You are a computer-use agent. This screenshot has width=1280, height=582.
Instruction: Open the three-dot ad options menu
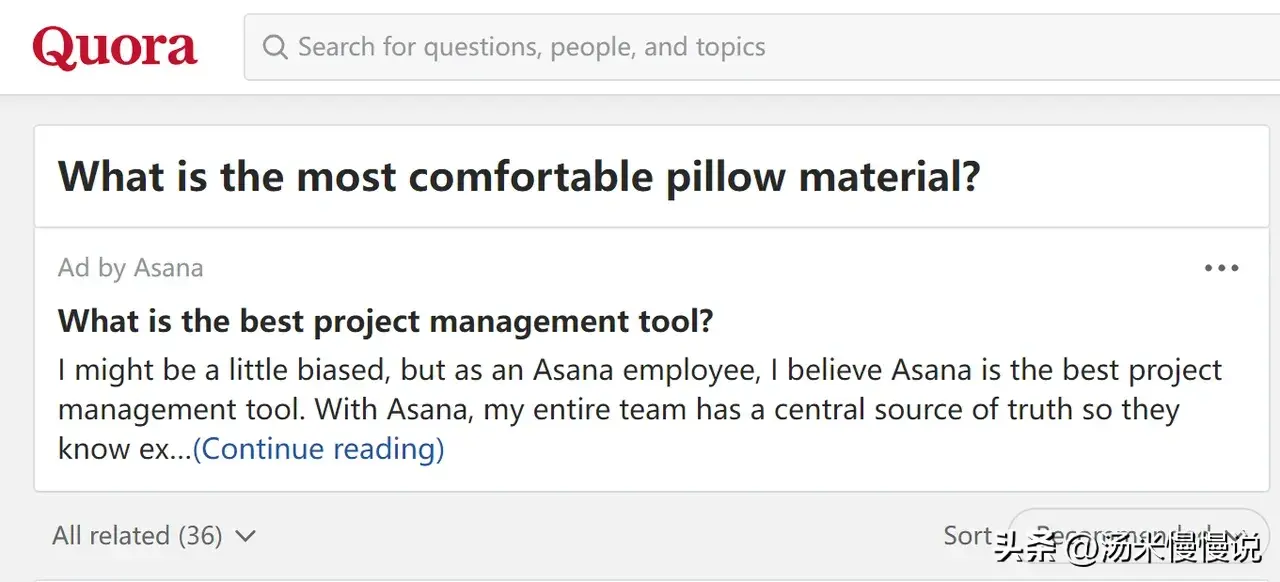click(x=1221, y=268)
